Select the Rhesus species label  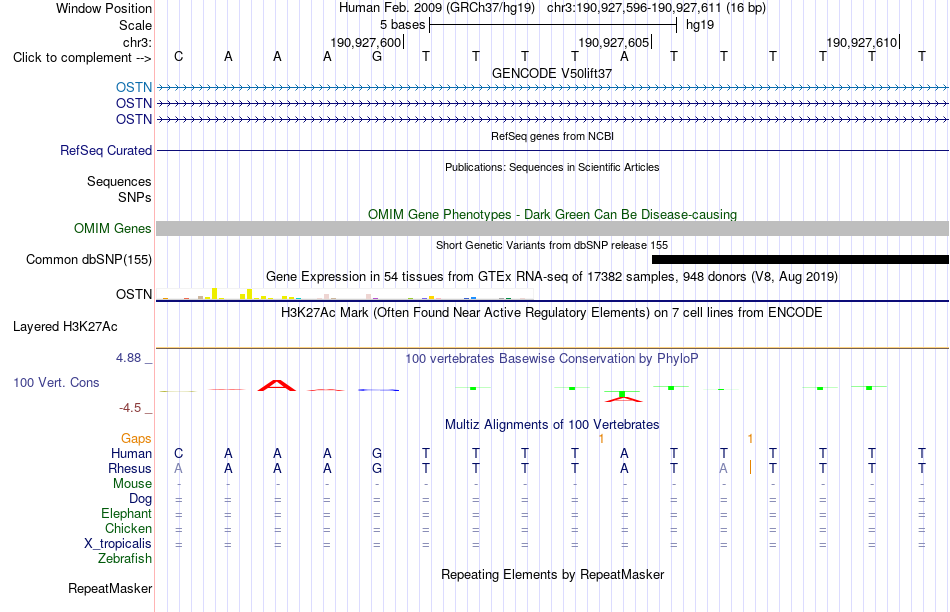click(129, 468)
